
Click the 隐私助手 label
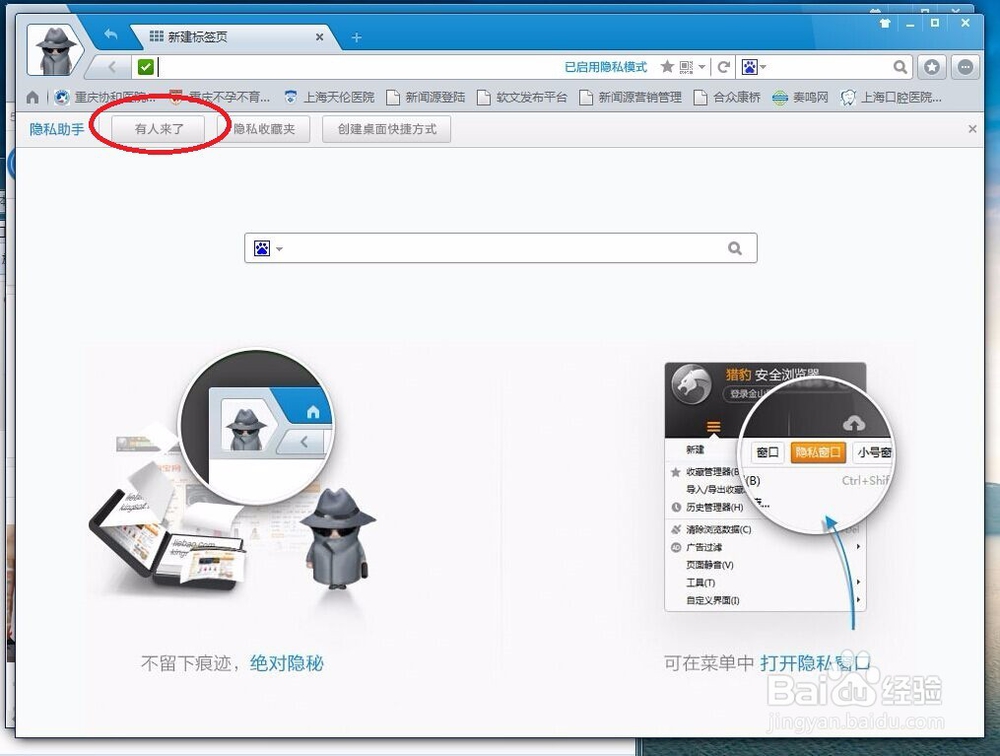[x=57, y=129]
